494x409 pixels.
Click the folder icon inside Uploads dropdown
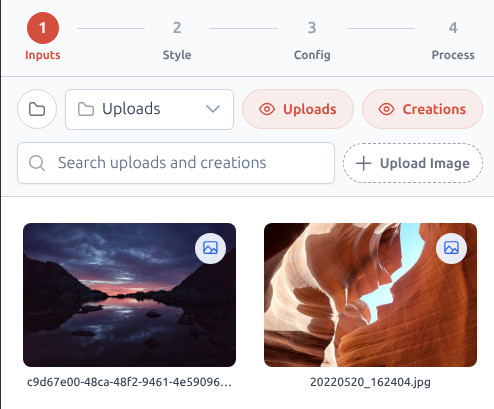point(85,109)
